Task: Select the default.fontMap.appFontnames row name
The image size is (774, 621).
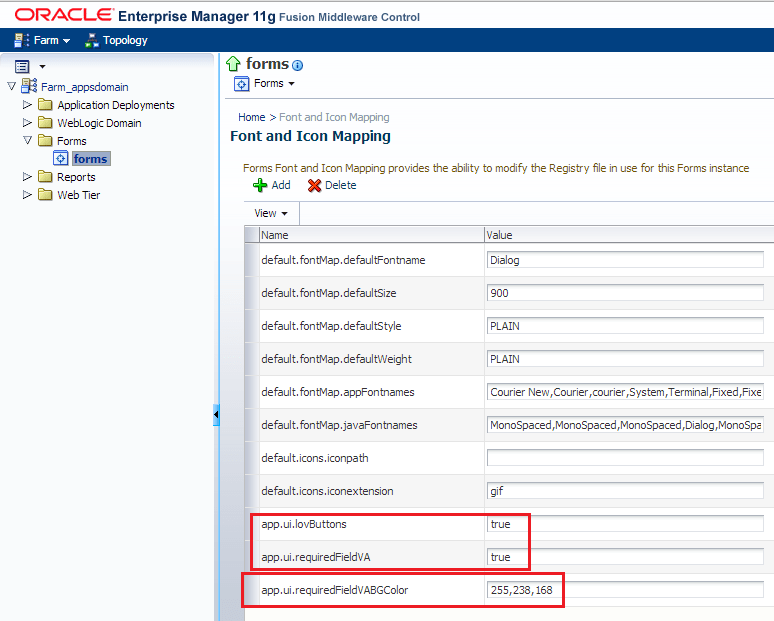Action: click(338, 392)
